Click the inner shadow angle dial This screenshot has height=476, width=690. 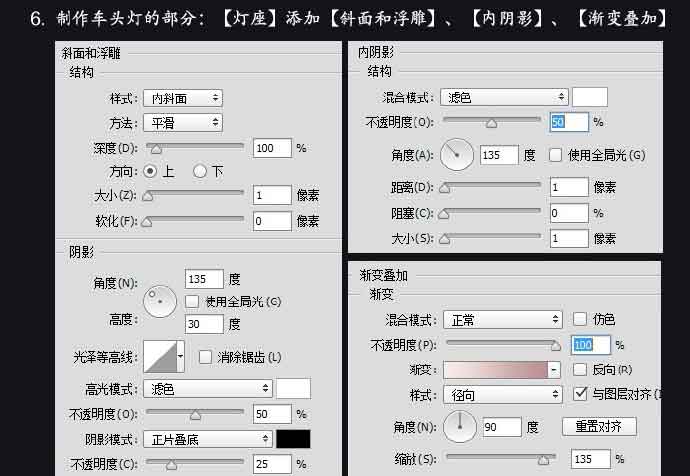coord(457,155)
